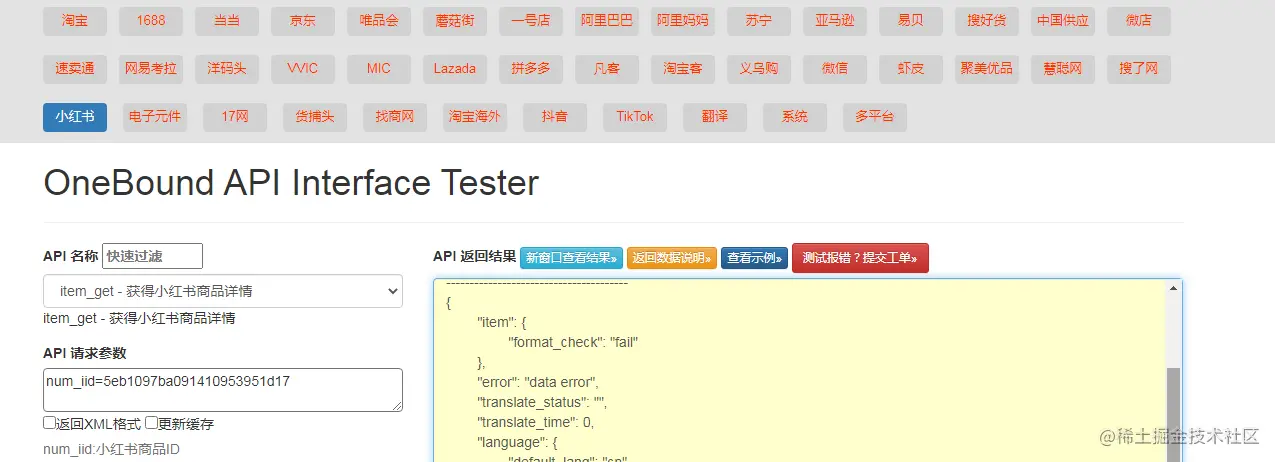Switch to the 微信 tab
This screenshot has height=462, width=1275.
[x=835, y=69]
